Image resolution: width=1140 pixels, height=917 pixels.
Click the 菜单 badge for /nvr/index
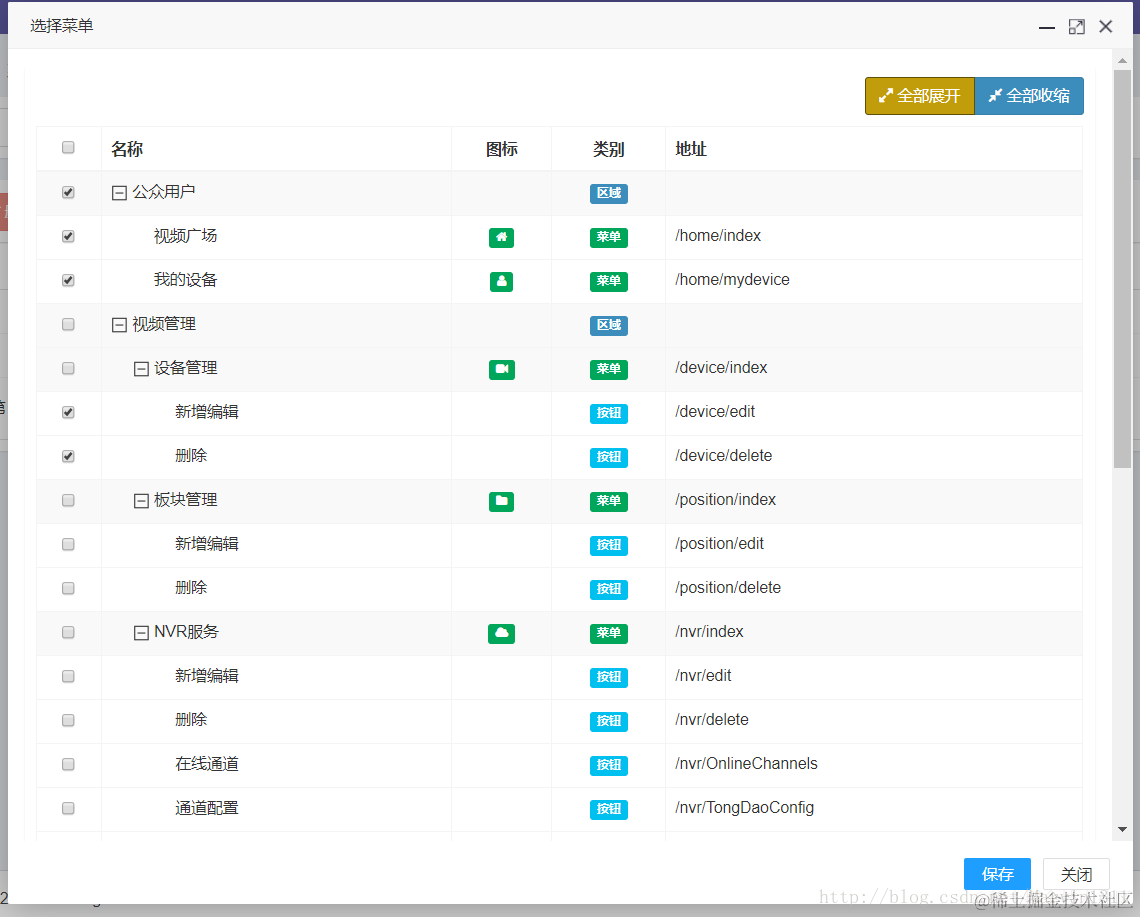click(x=609, y=633)
